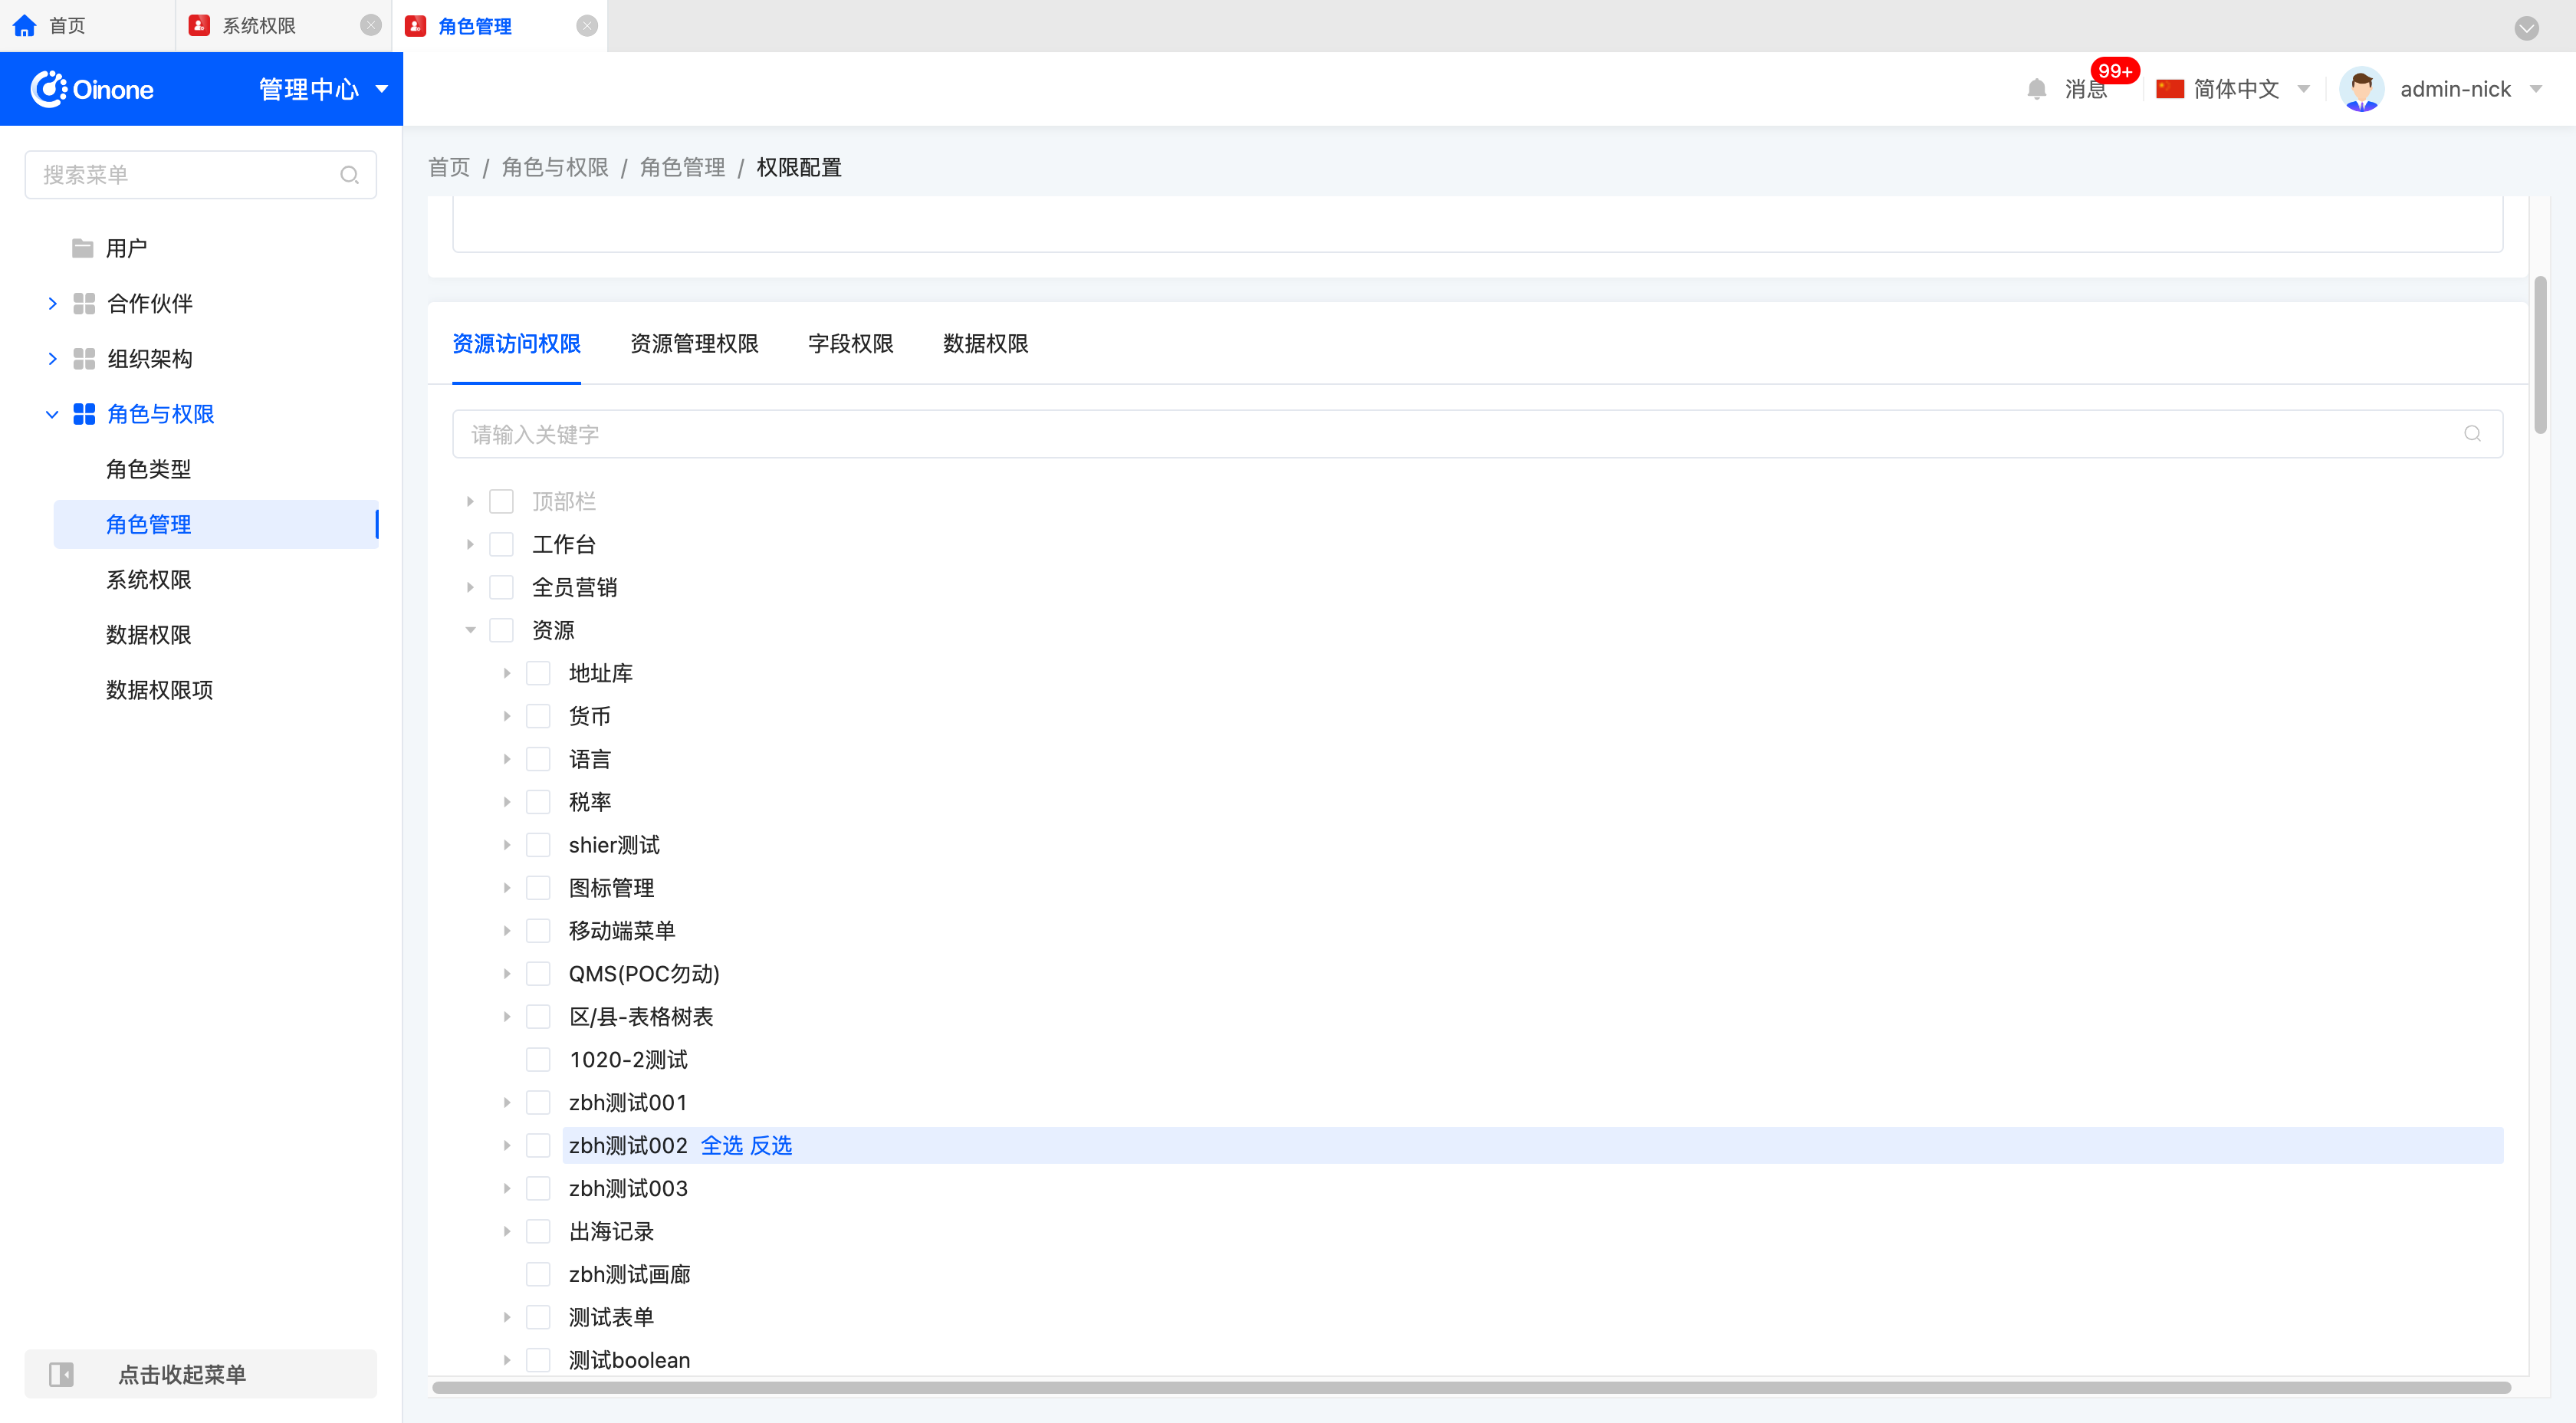2576x1423 pixels.
Task: Check the shier测试 checkbox
Action: coord(538,845)
